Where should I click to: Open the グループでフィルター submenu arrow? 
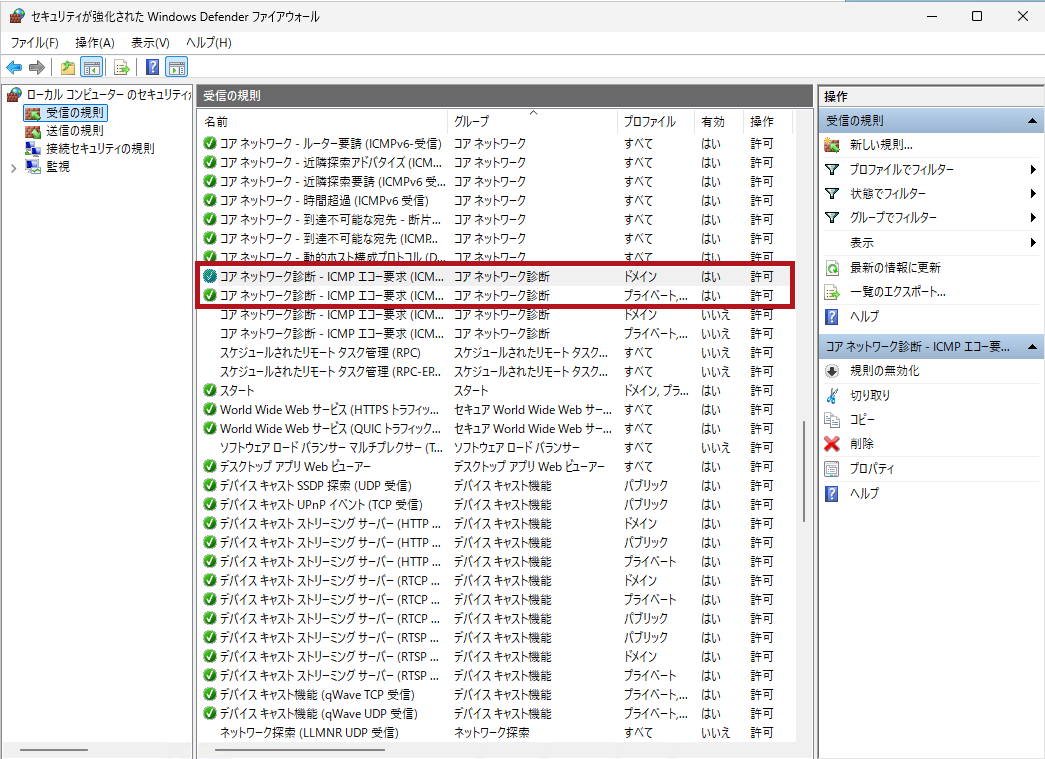(1033, 217)
